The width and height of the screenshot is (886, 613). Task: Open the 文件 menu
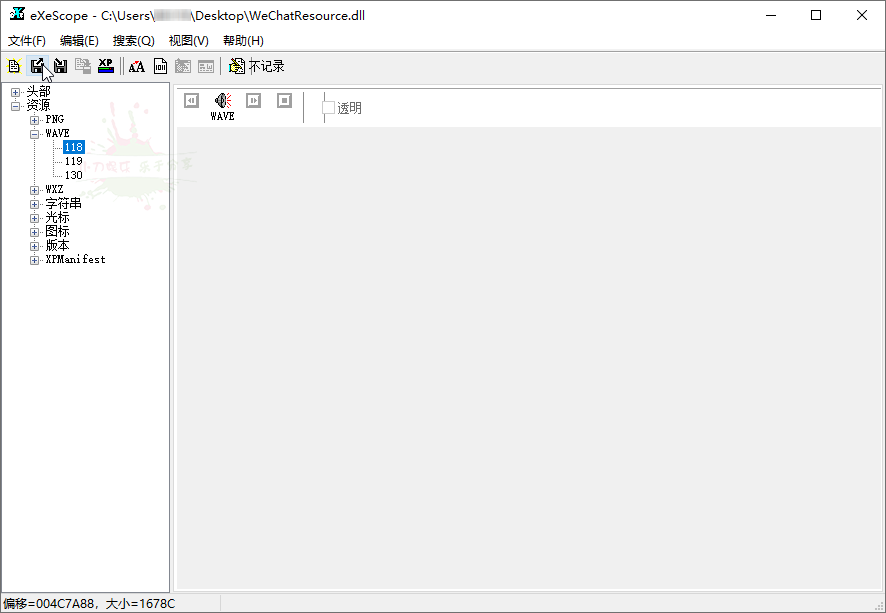tap(25, 40)
